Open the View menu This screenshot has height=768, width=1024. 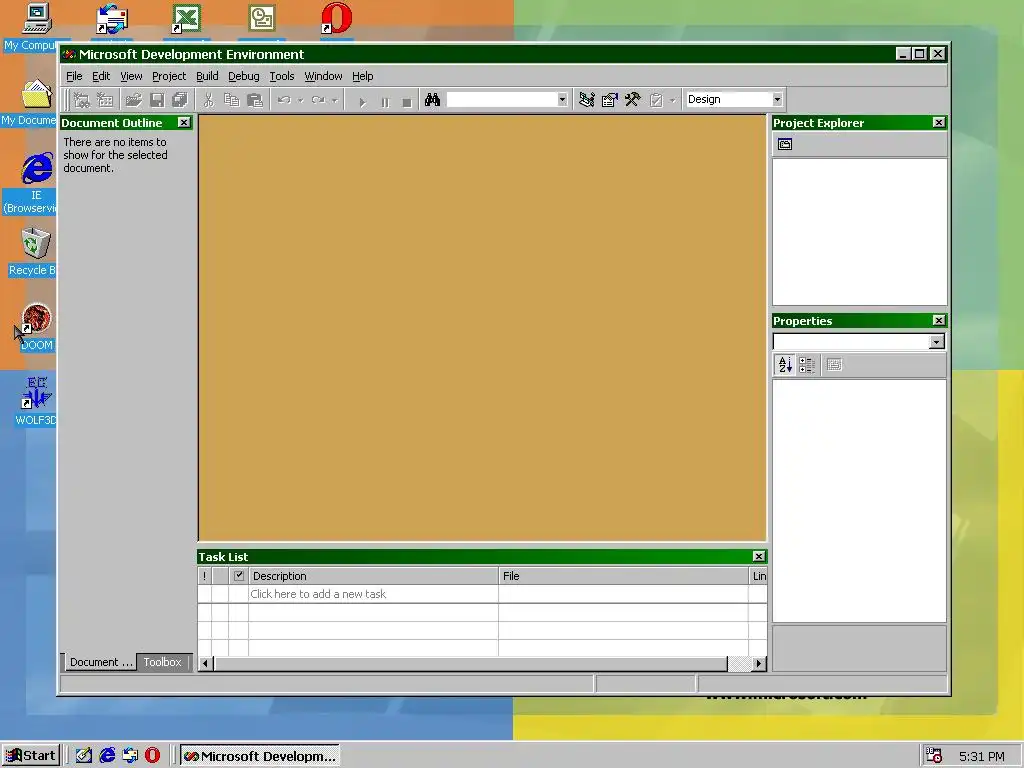[131, 76]
